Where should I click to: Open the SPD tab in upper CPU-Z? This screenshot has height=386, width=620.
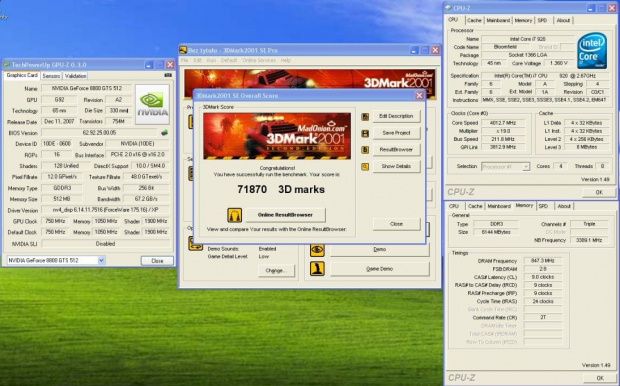[542, 21]
